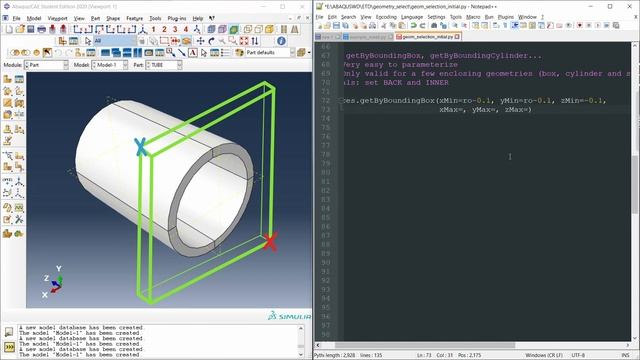
Task: Open the Viewport menu in Abaqus
Action: (57, 18)
